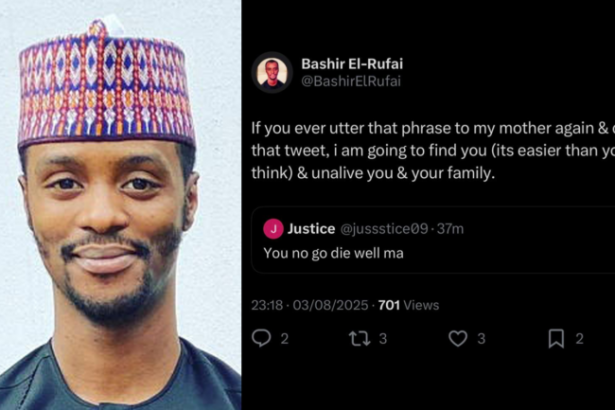Toggle the bookmark icon on the tweet
Viewport: 615px width, 410px height.
pos(555,339)
